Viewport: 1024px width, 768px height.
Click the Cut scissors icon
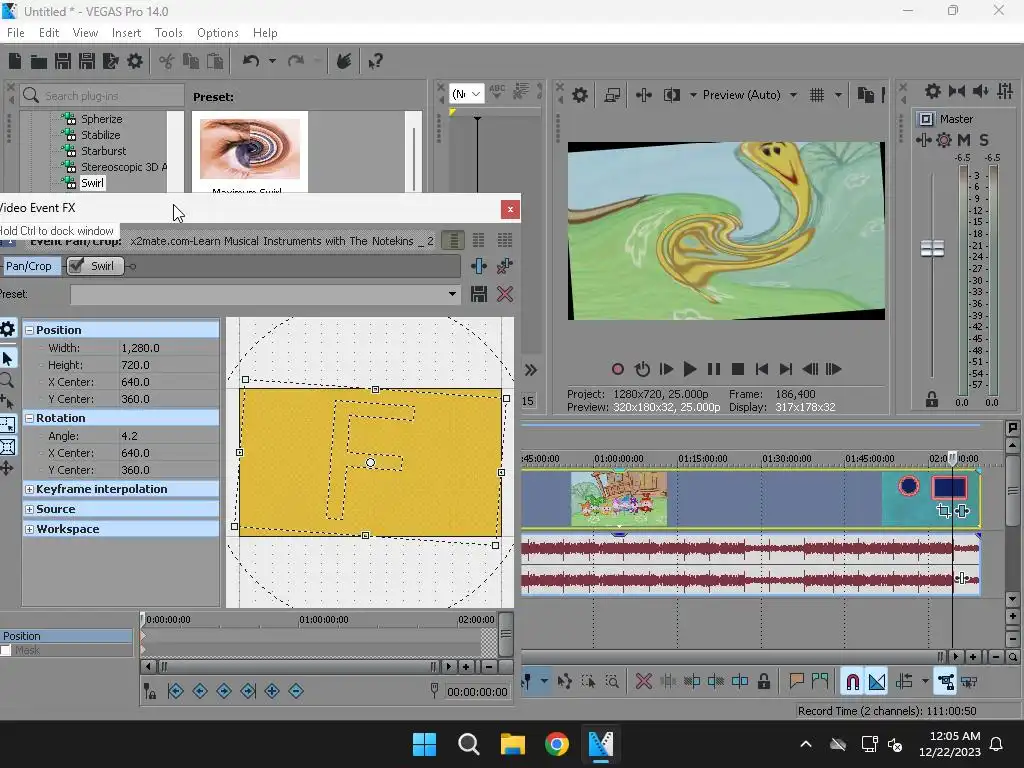(x=167, y=61)
